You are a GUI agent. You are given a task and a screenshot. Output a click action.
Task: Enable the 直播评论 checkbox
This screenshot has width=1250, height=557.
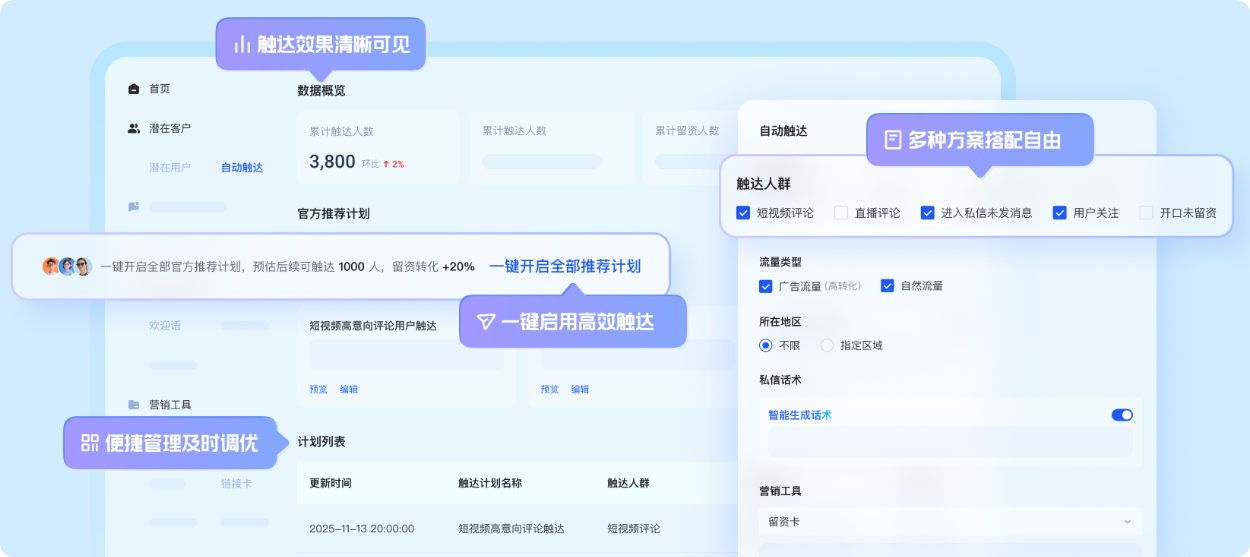pyautogui.click(x=841, y=213)
